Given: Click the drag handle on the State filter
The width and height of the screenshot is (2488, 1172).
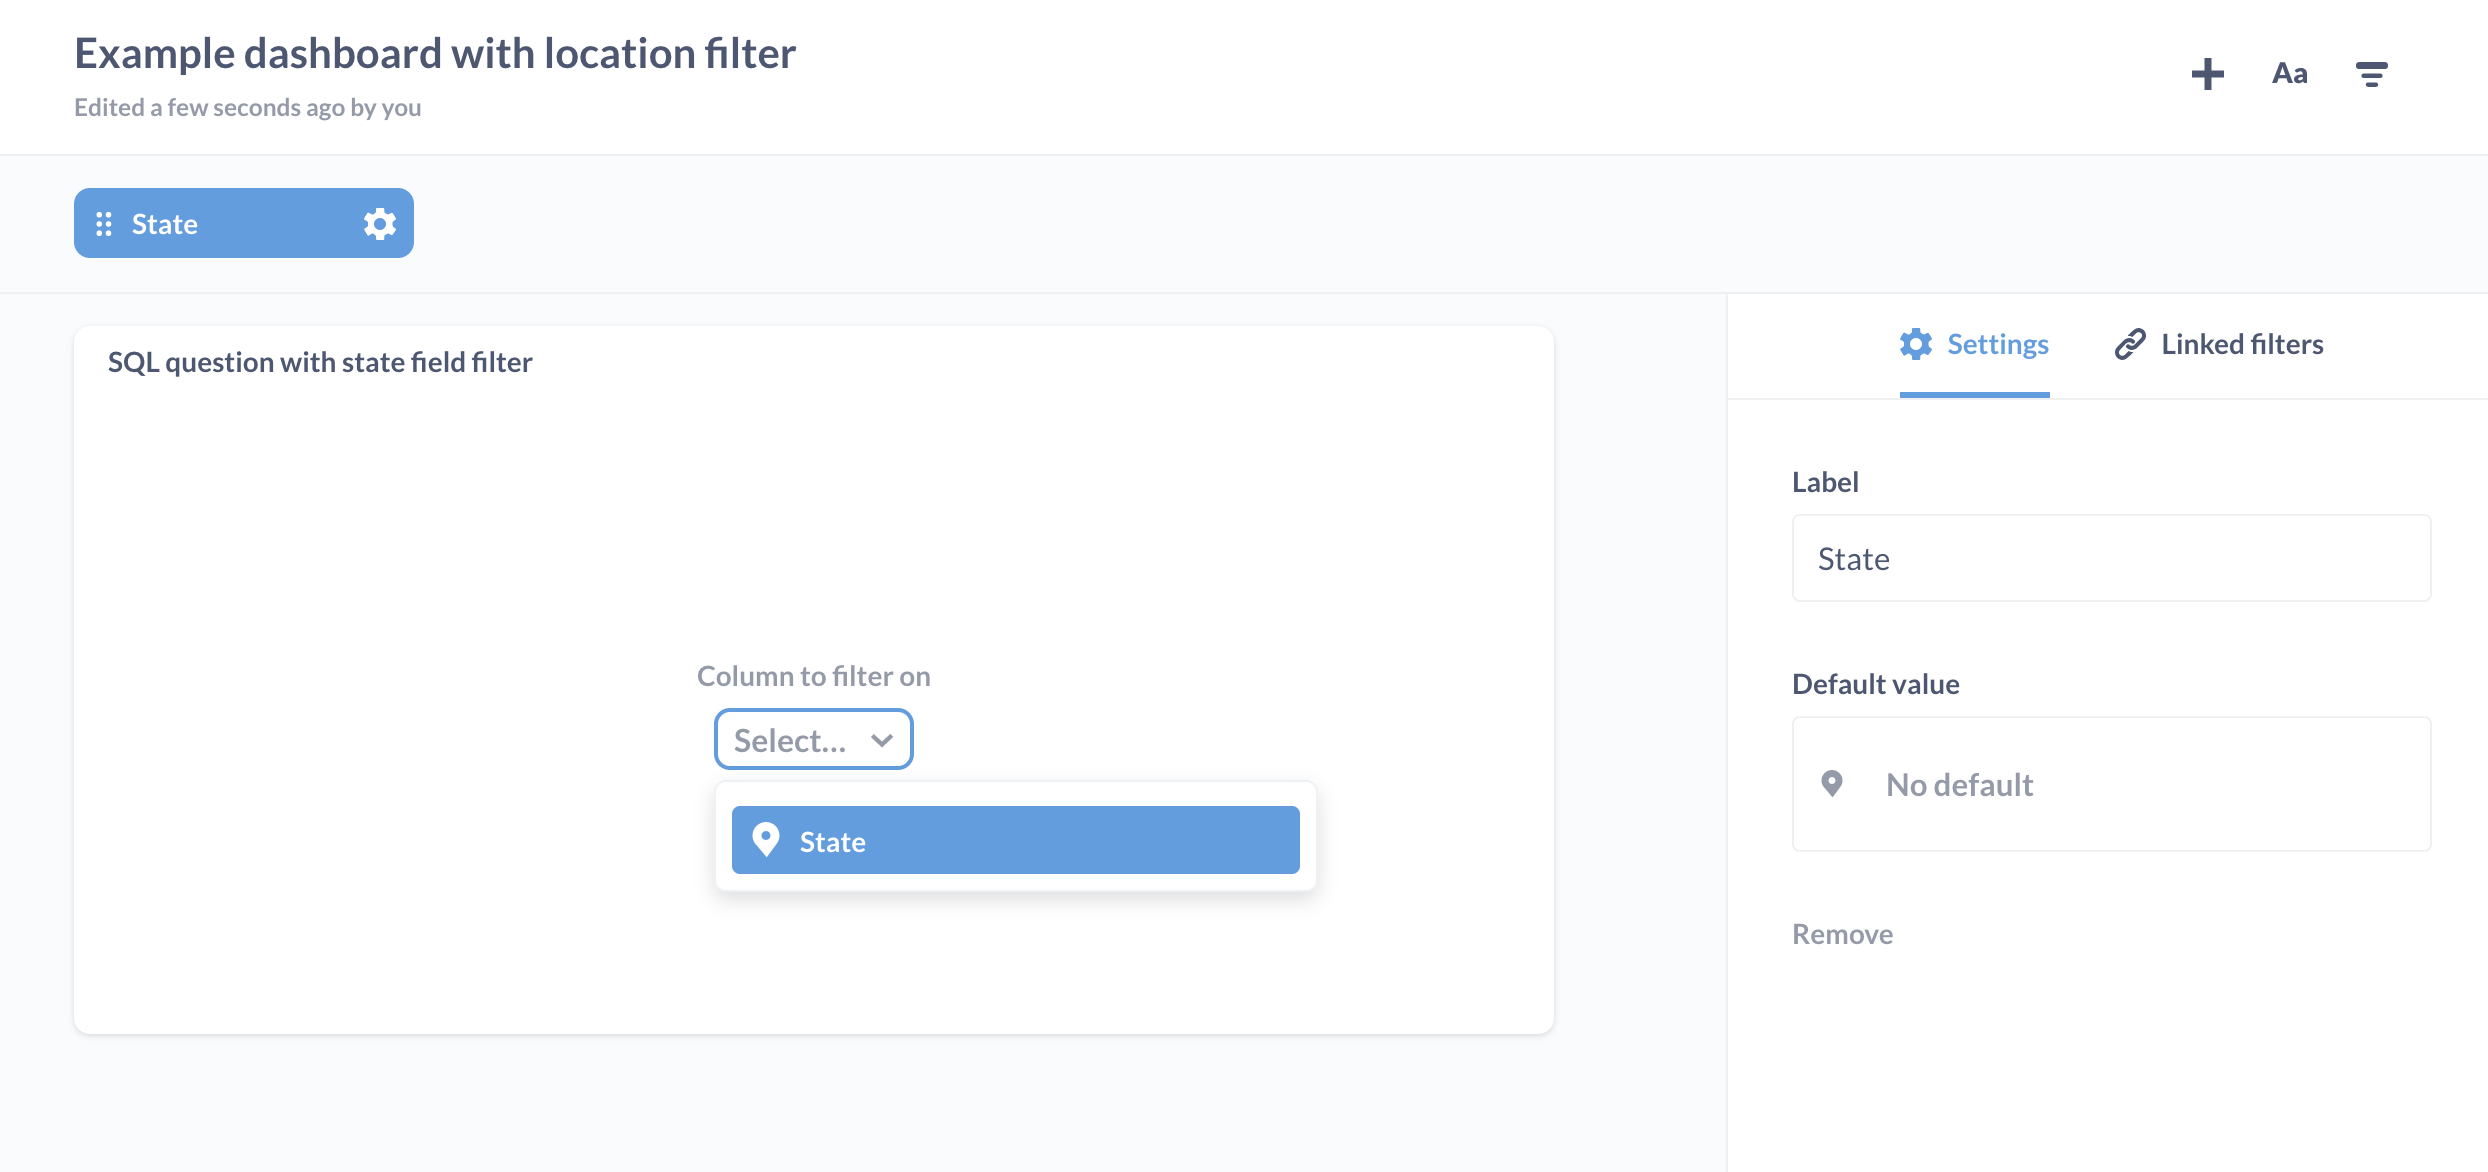Looking at the screenshot, I should coord(104,223).
